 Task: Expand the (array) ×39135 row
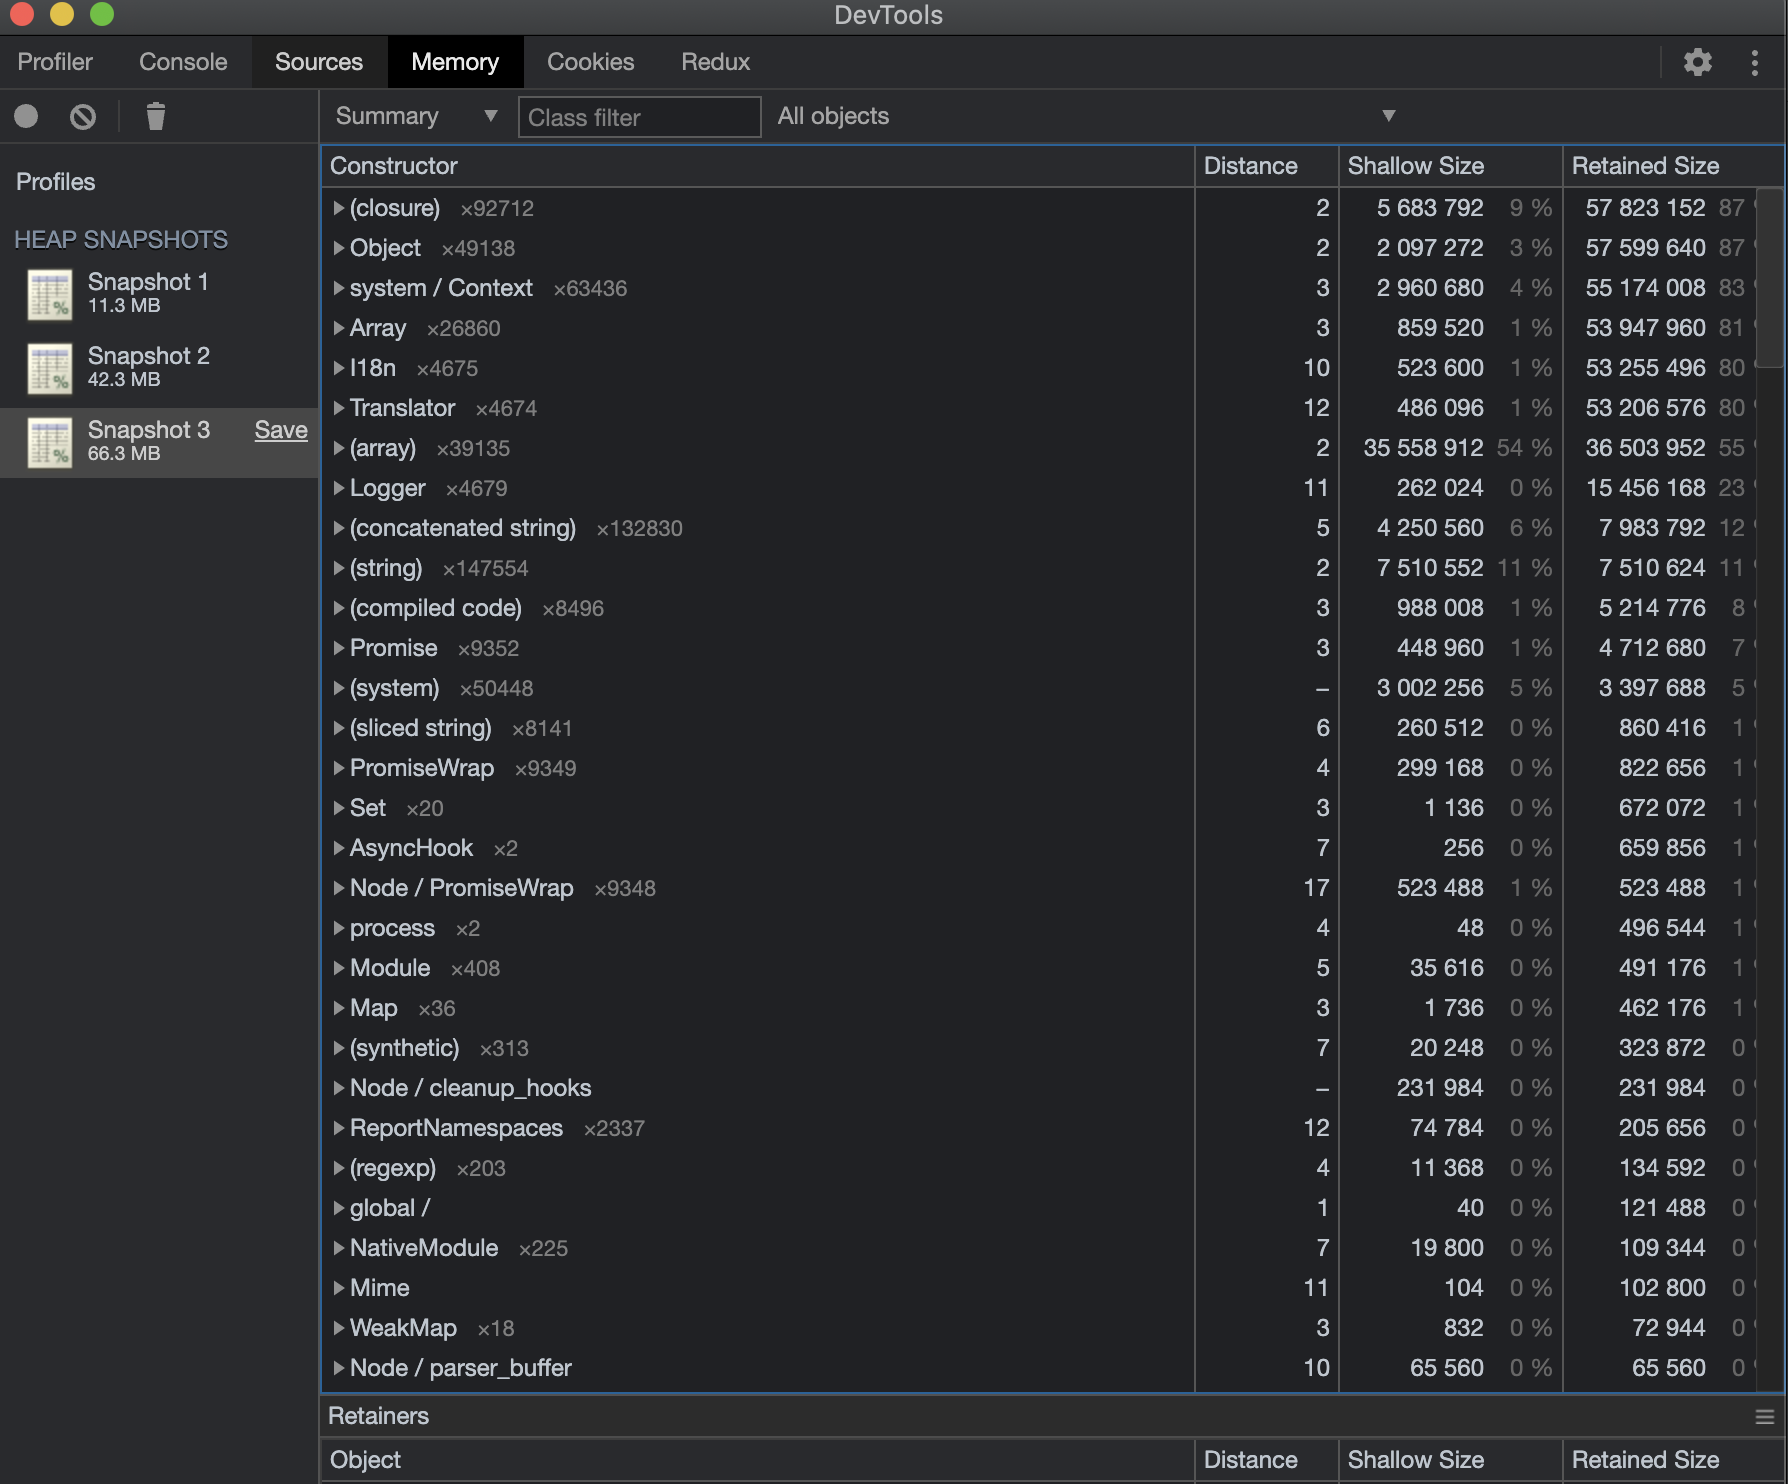[339, 448]
